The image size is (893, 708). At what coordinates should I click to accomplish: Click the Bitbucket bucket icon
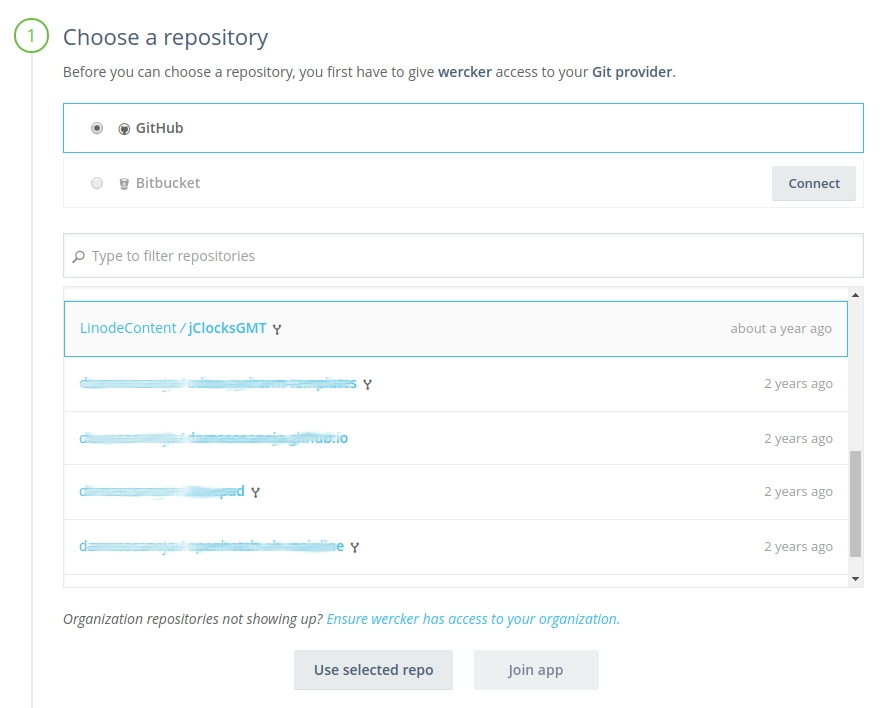pyautogui.click(x=122, y=183)
